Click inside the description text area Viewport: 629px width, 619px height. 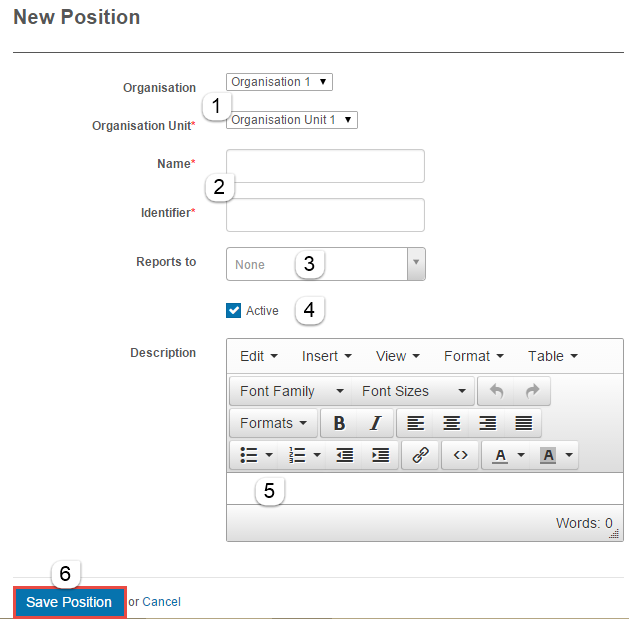pyautogui.click(x=425, y=489)
